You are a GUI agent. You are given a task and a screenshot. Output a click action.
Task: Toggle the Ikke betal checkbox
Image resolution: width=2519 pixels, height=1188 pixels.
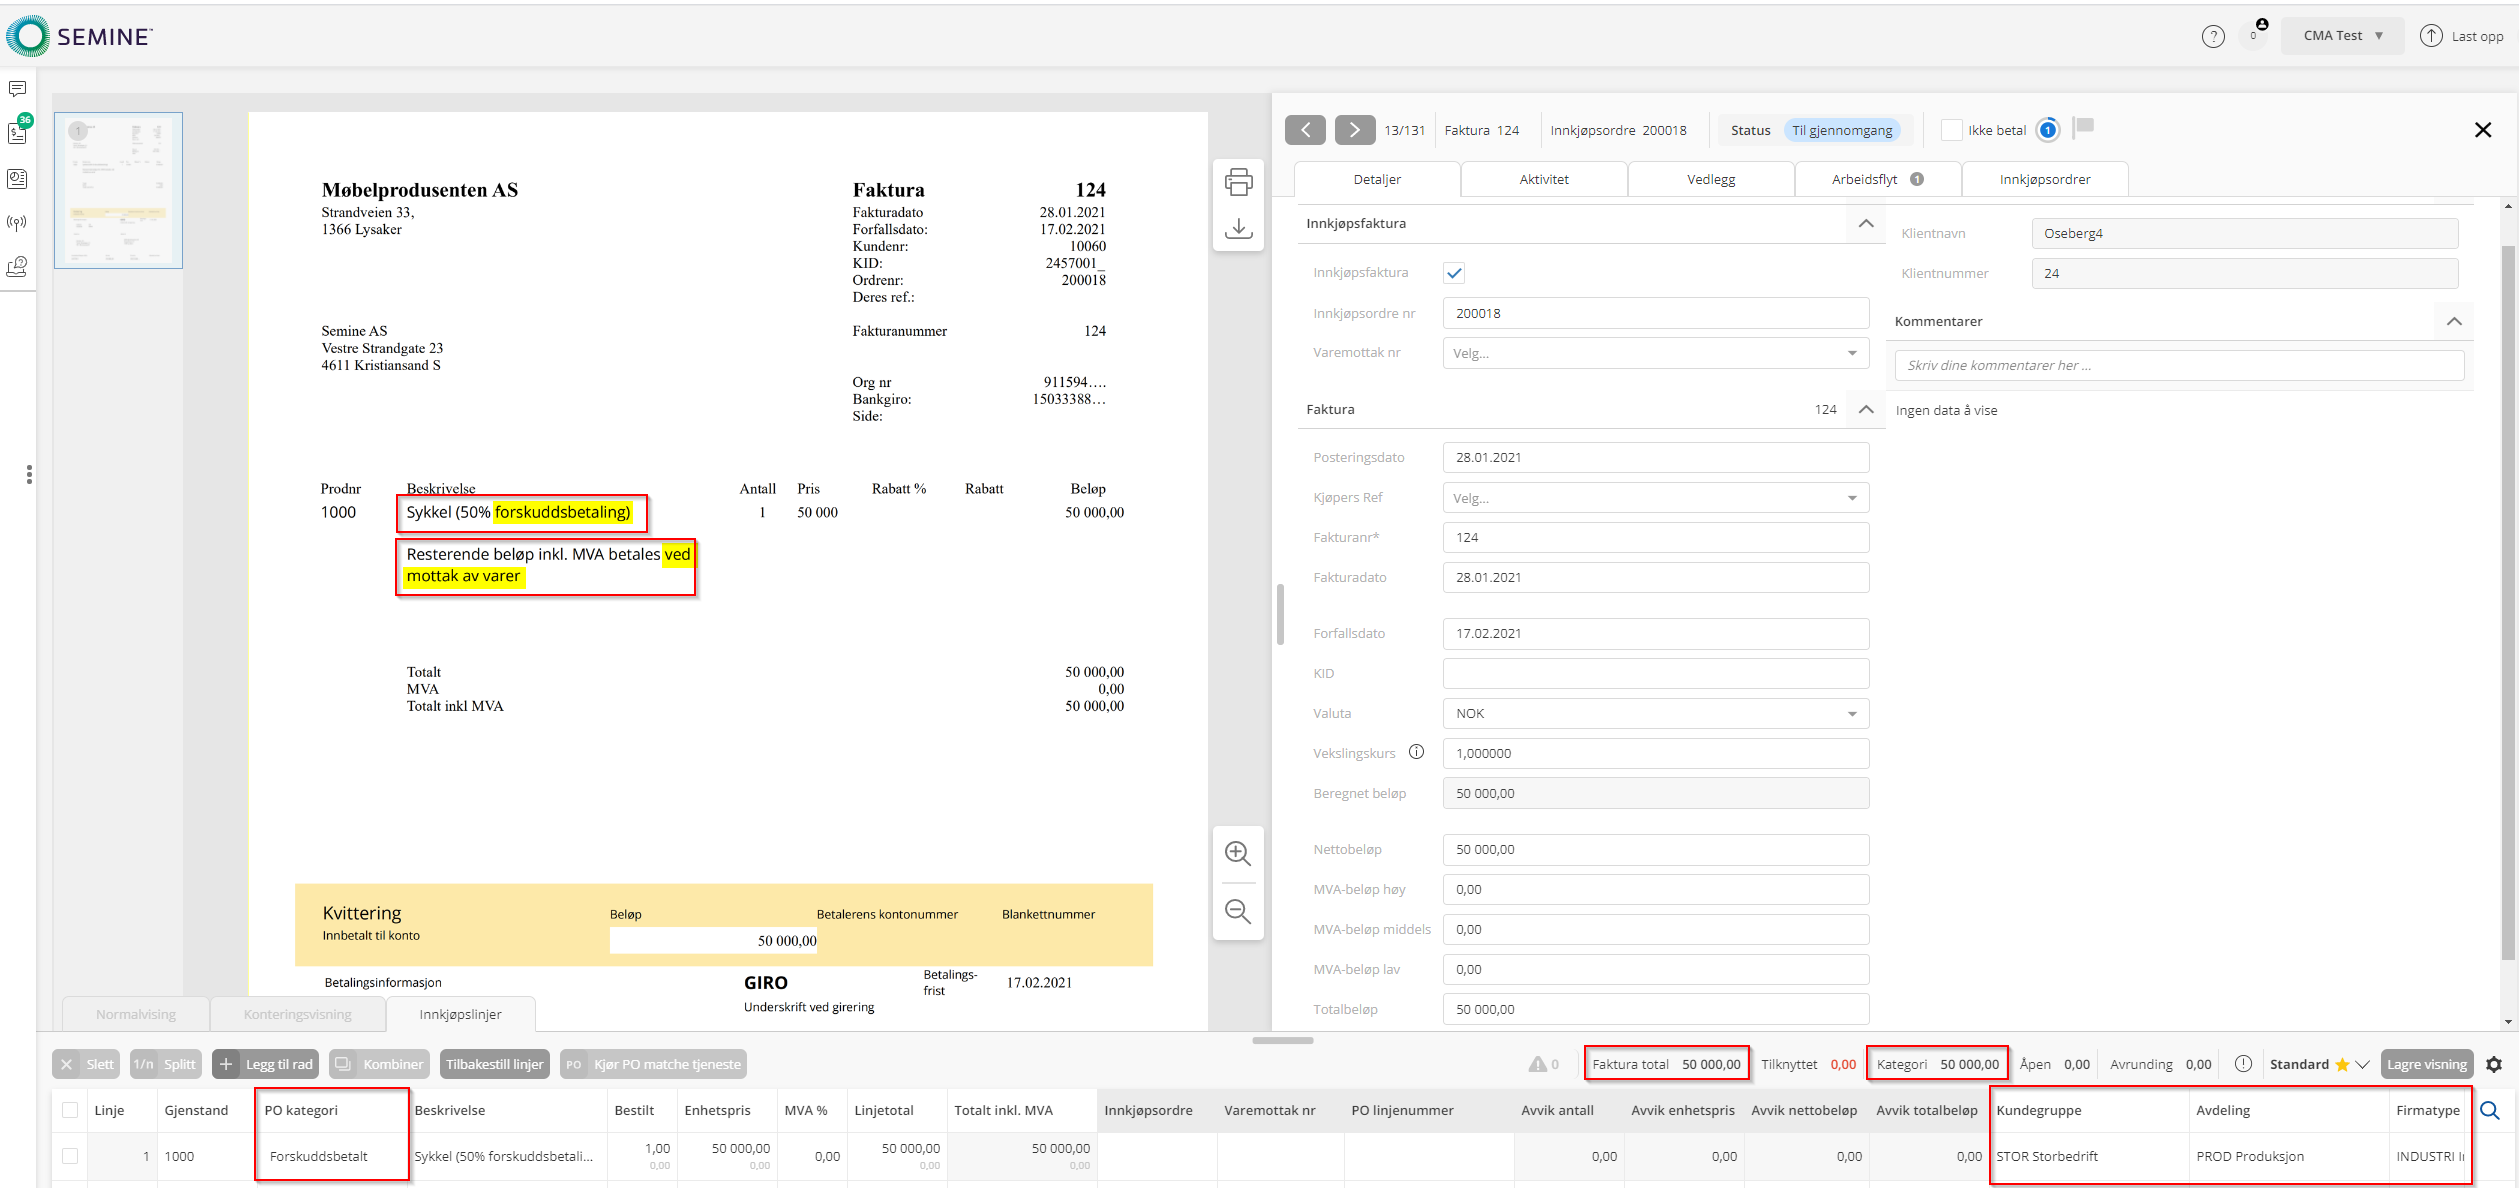point(1951,130)
